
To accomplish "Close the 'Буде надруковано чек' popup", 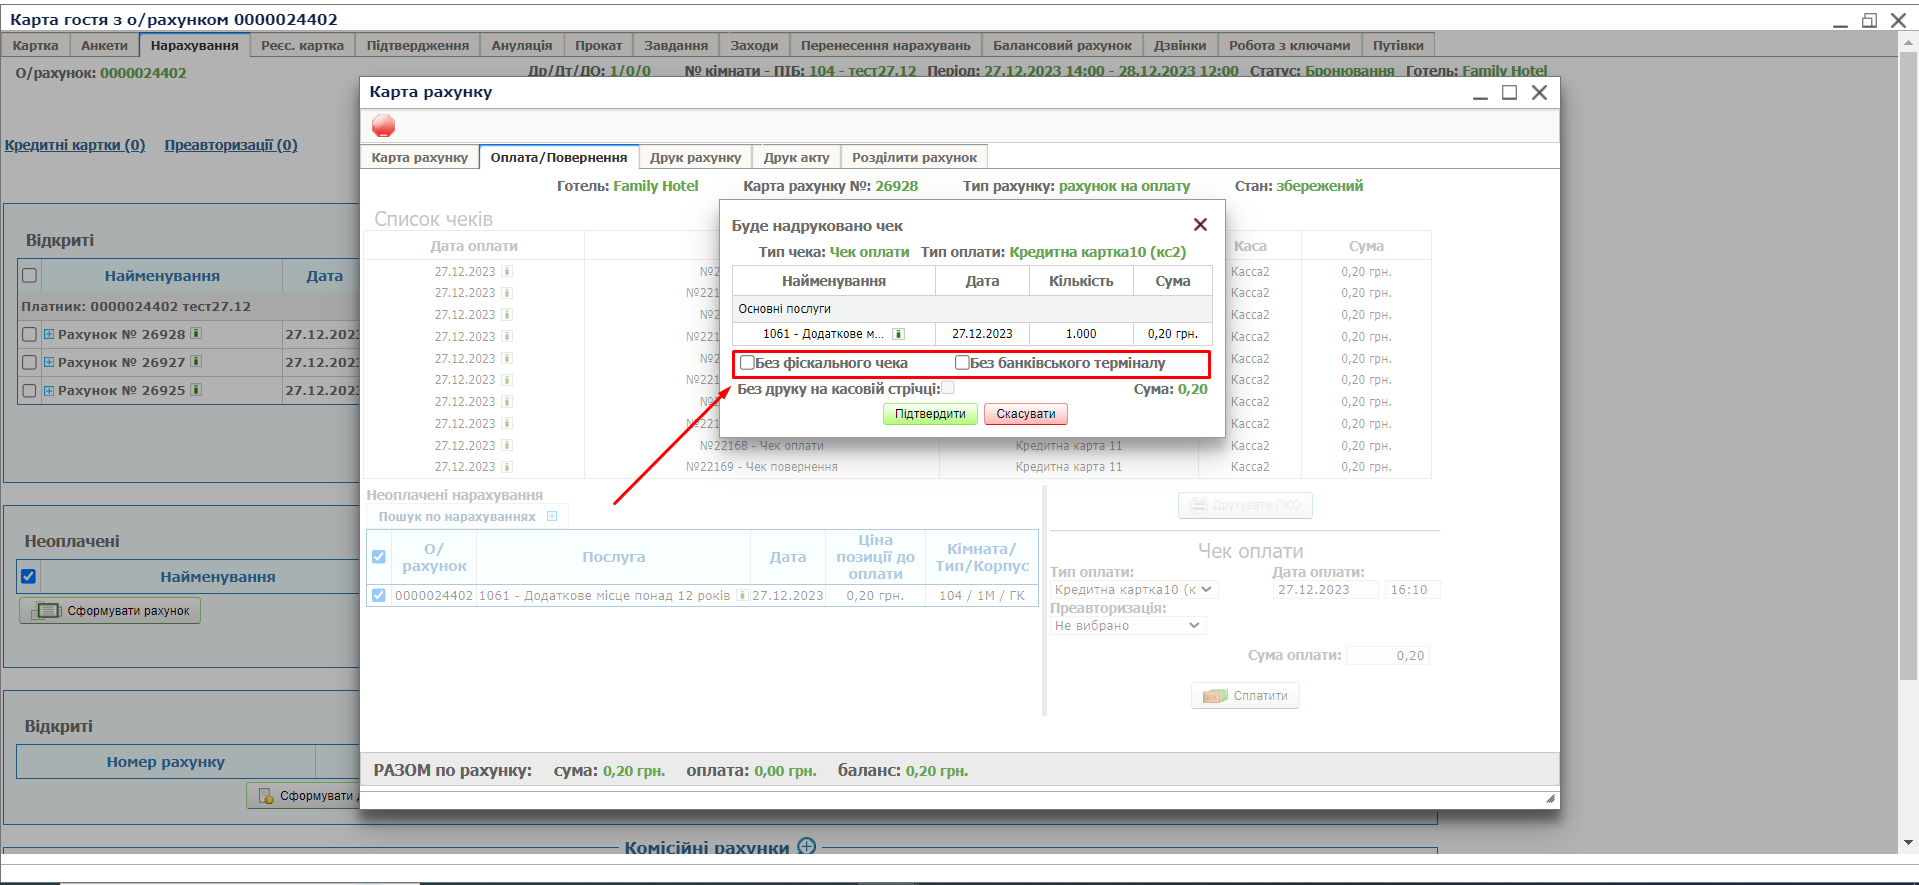I will [1200, 225].
